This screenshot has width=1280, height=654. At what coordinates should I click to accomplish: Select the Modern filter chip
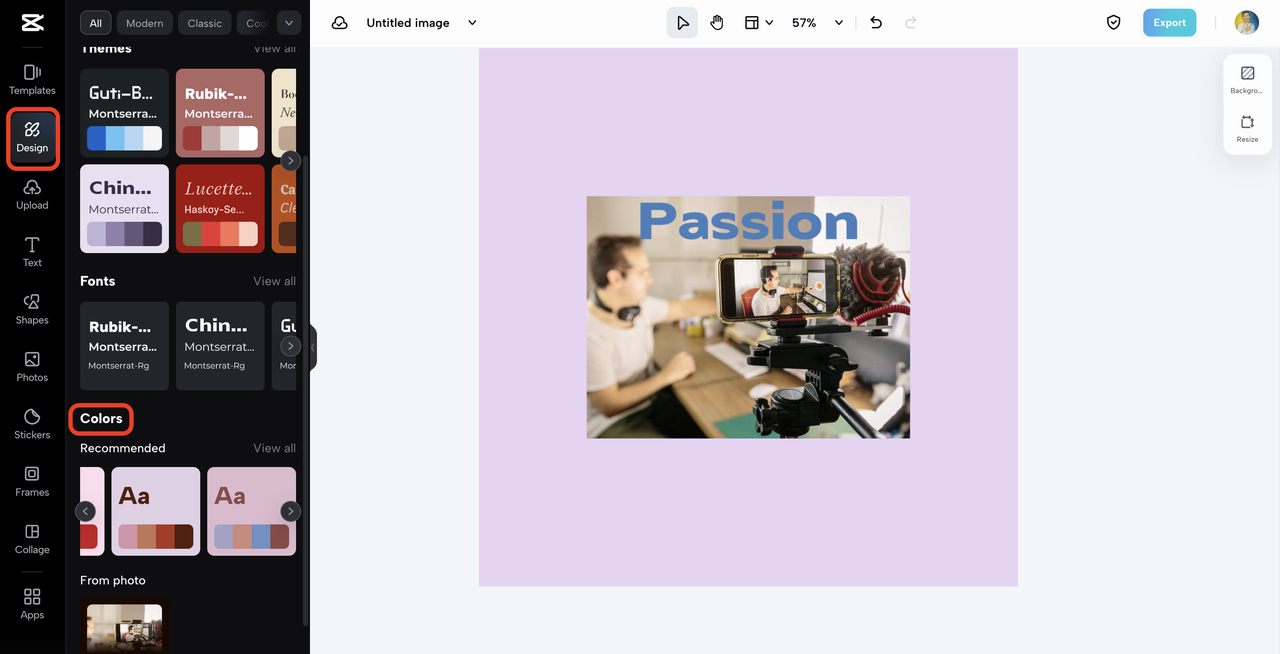click(144, 23)
